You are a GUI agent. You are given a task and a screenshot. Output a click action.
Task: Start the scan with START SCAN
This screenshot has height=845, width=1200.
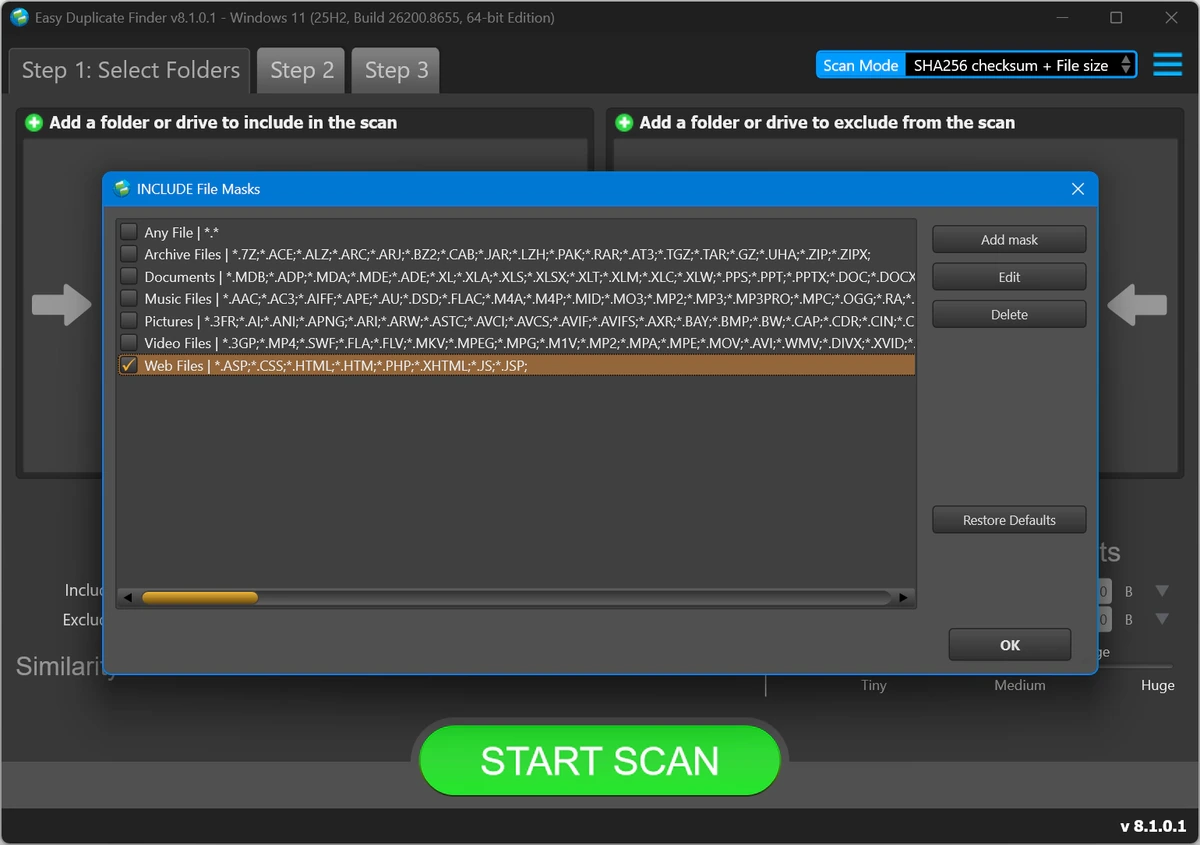600,761
